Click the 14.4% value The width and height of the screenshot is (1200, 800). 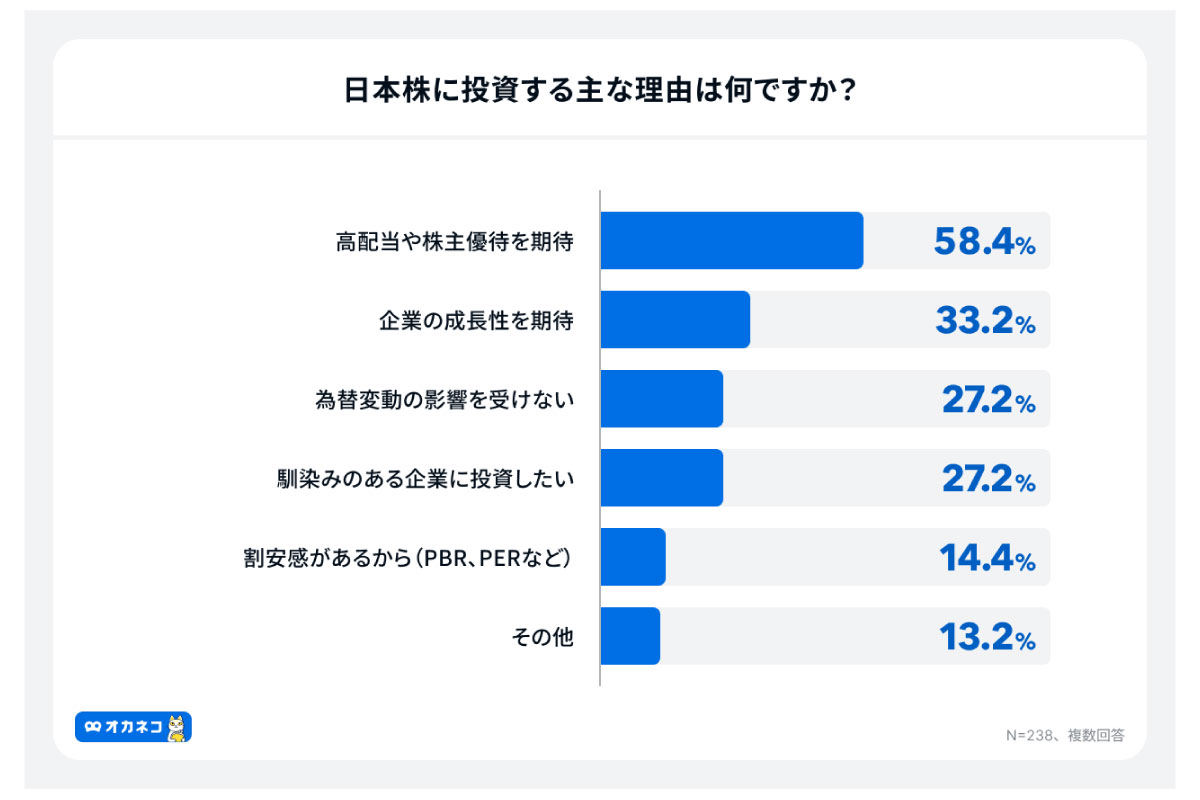click(x=987, y=557)
